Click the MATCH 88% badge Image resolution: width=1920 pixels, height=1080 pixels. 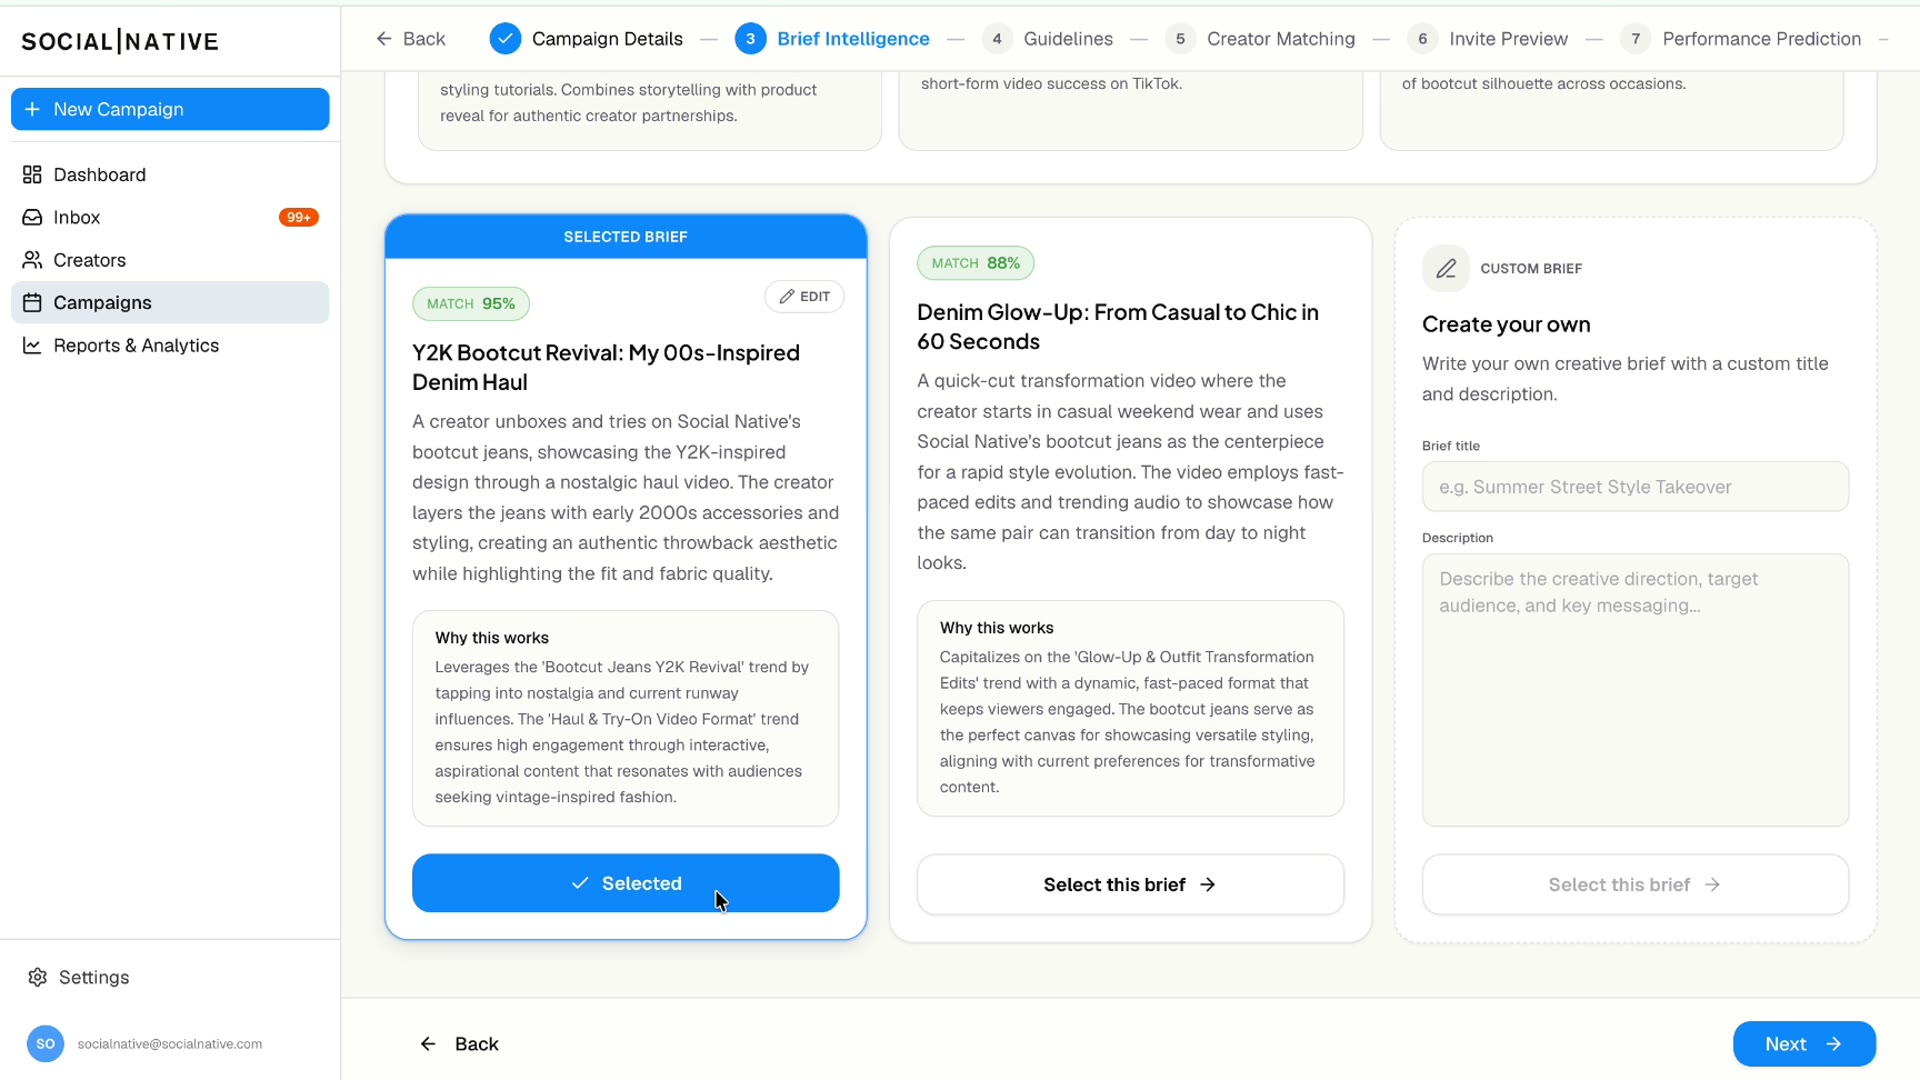976,263
